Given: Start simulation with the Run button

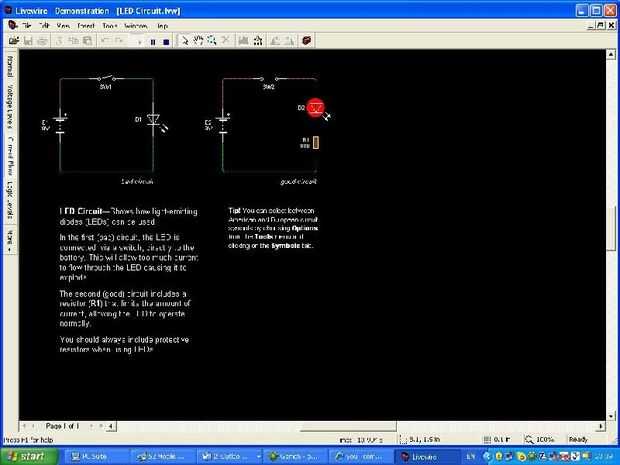Looking at the screenshot, I should coord(139,41).
